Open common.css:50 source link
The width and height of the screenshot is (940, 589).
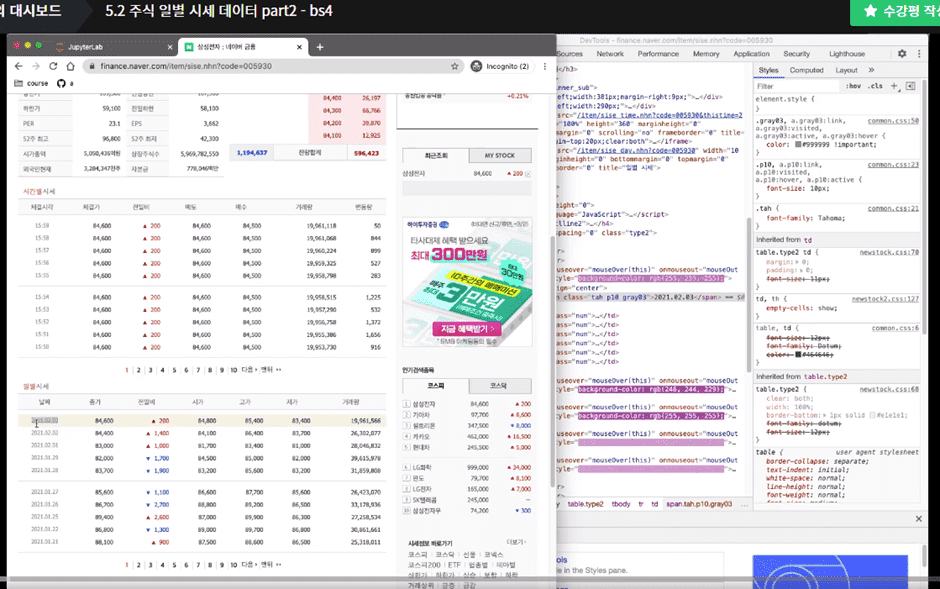[893, 120]
